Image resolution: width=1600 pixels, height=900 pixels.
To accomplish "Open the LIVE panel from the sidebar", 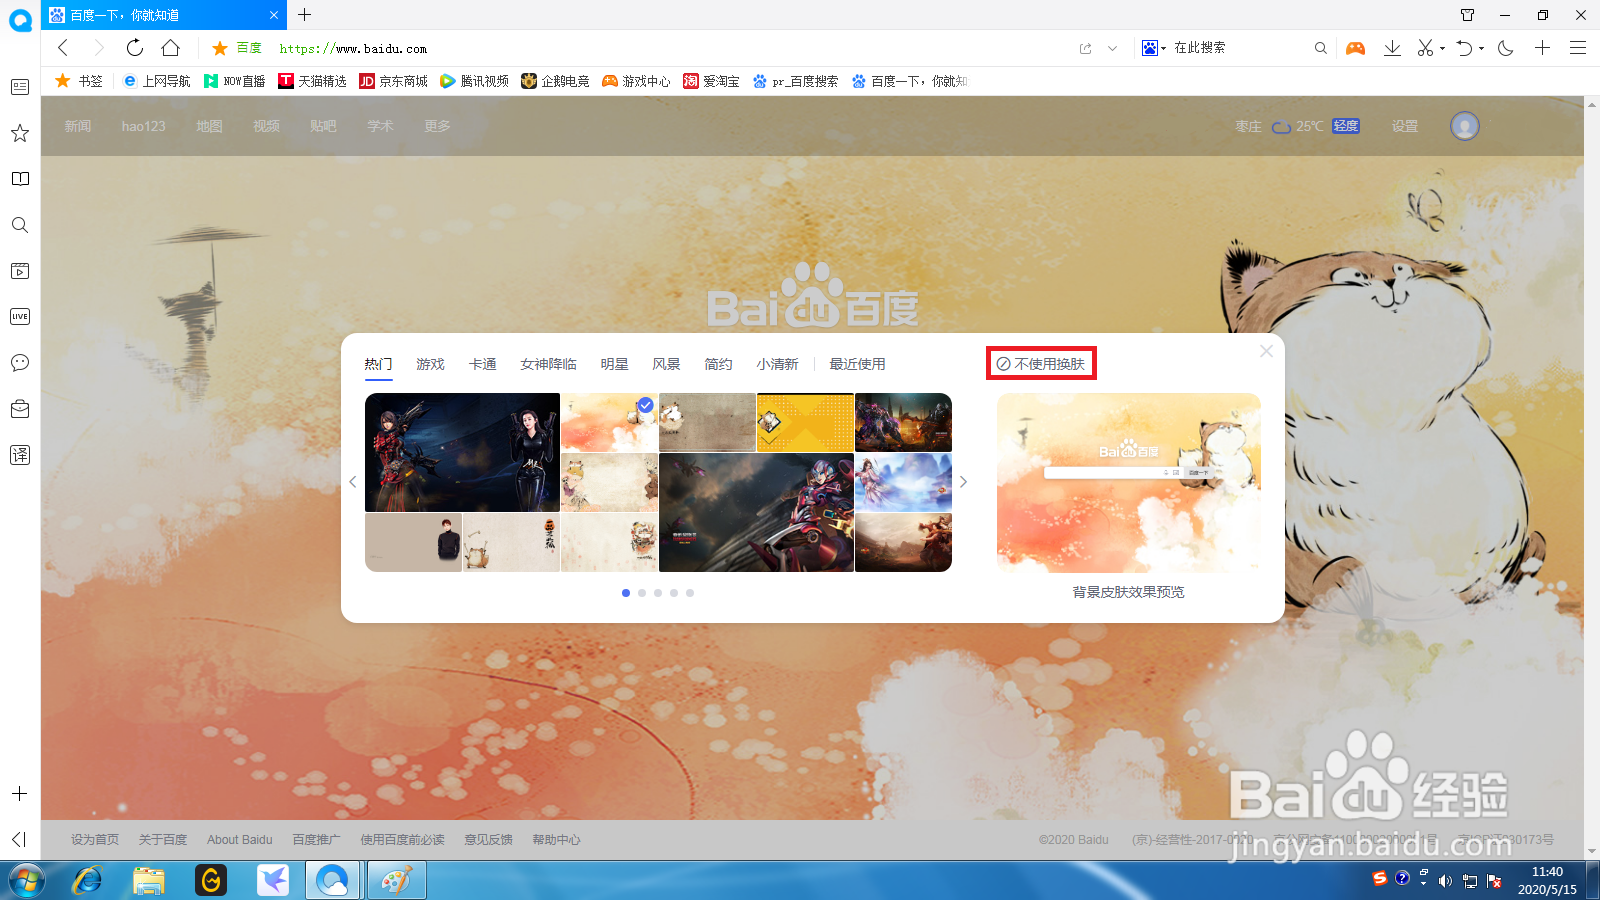I will click(20, 316).
